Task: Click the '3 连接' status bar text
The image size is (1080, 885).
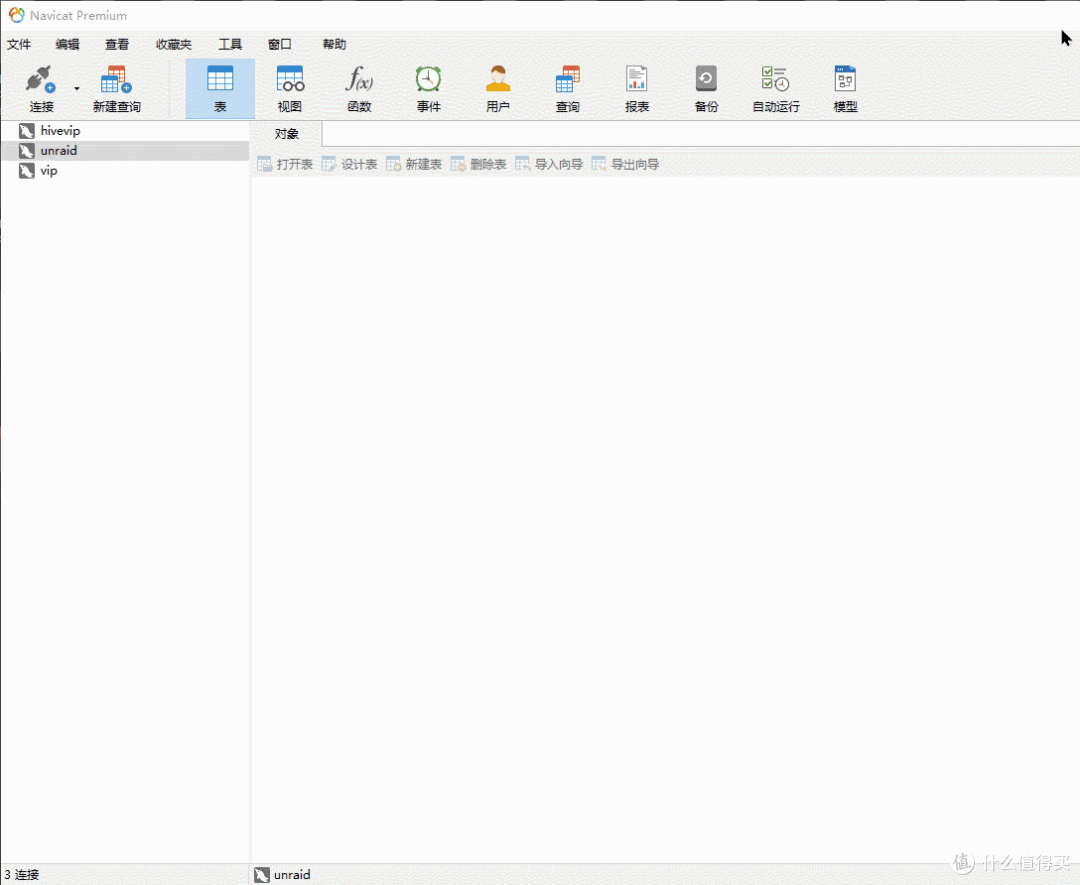Action: tap(21, 875)
